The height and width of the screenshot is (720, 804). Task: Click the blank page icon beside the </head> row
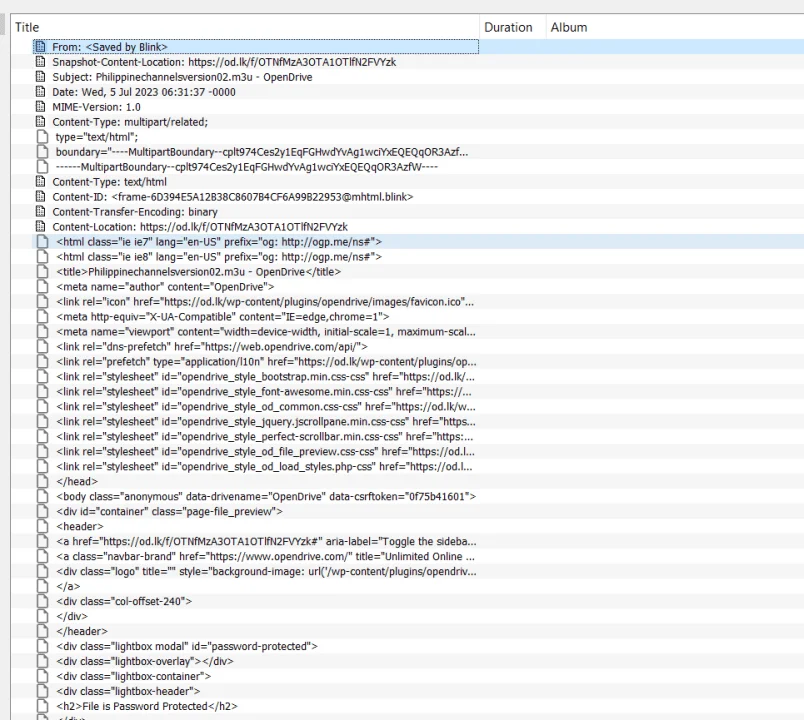[42, 481]
